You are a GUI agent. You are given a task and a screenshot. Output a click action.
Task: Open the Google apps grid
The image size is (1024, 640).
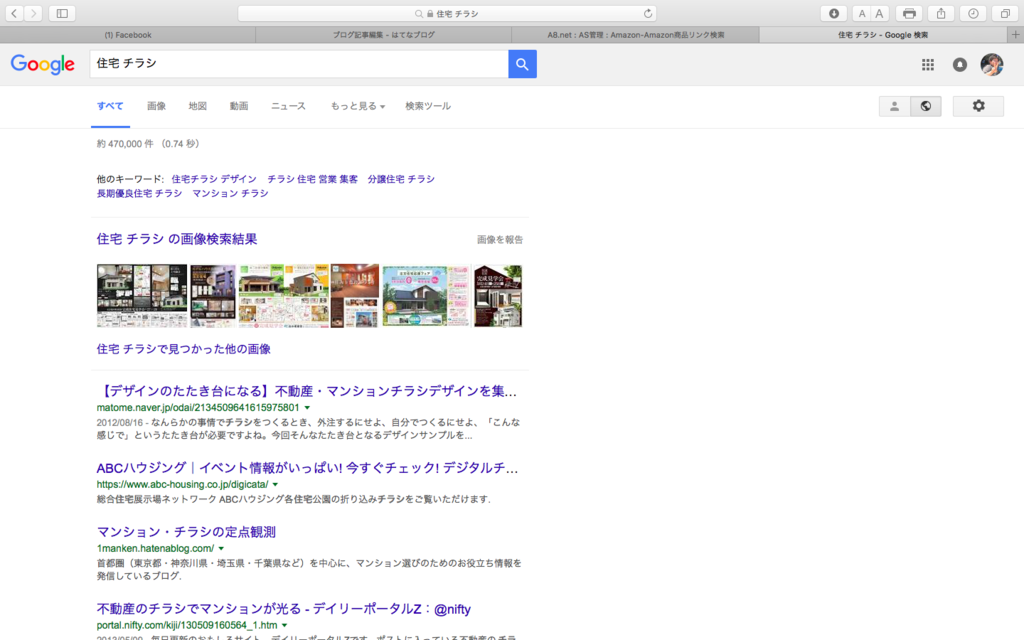927,64
